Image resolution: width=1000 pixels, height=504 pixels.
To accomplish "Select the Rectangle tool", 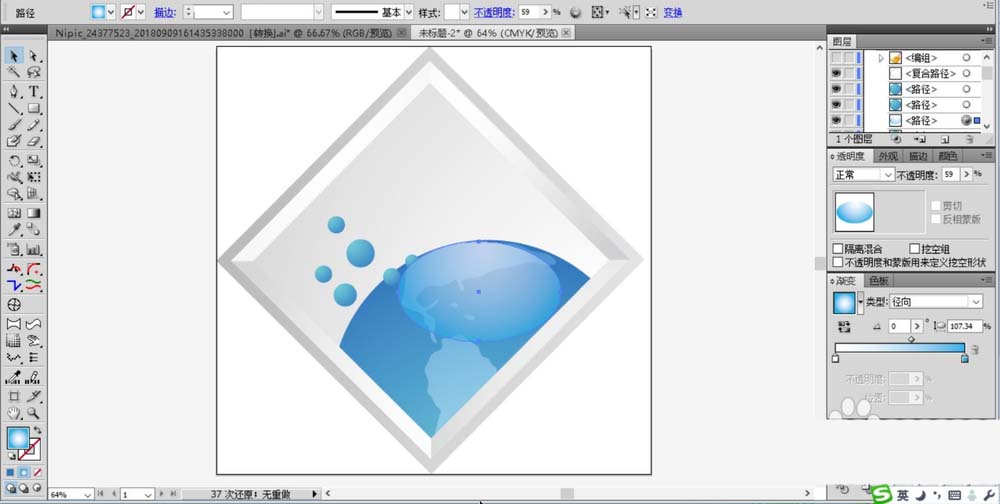I will click(33, 108).
